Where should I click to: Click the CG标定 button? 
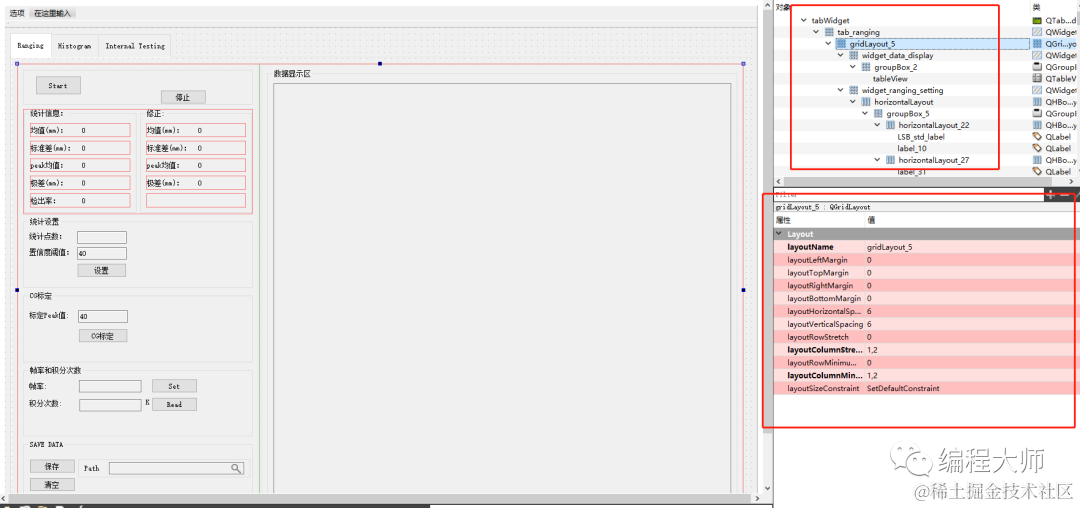103,336
